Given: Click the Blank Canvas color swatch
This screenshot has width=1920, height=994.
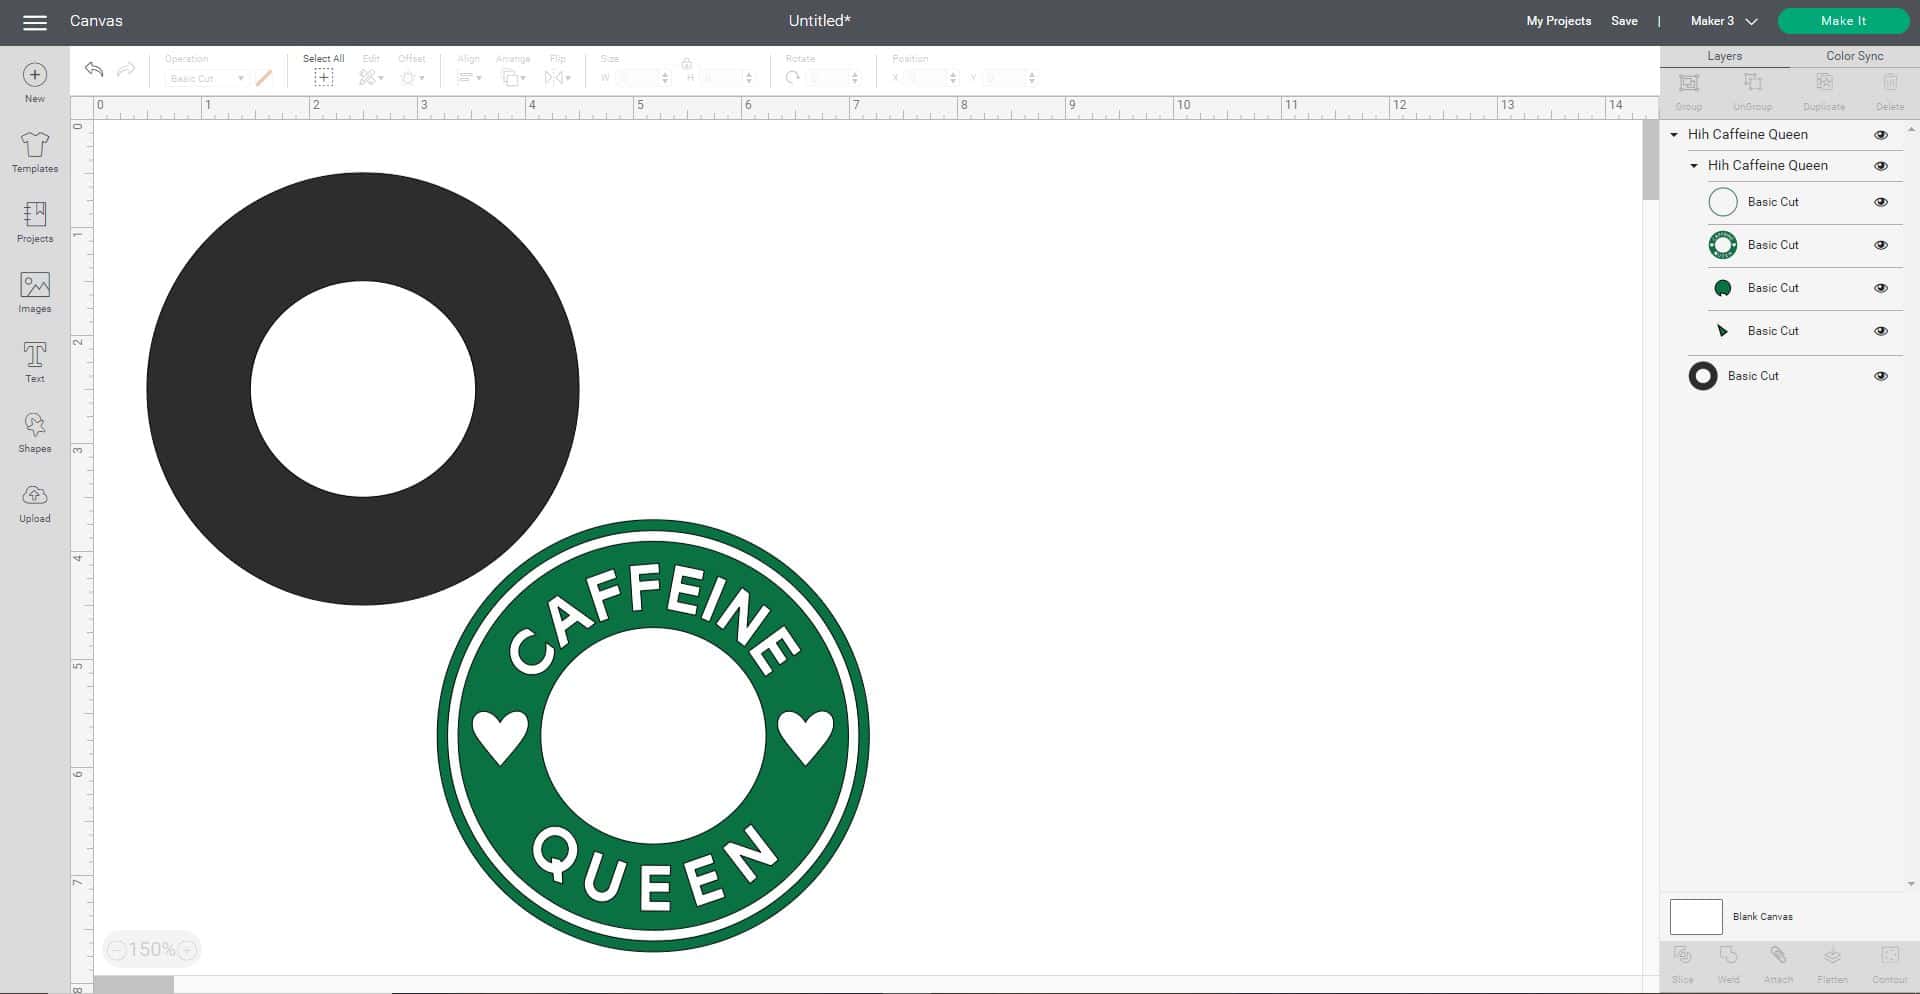Looking at the screenshot, I should (x=1696, y=916).
